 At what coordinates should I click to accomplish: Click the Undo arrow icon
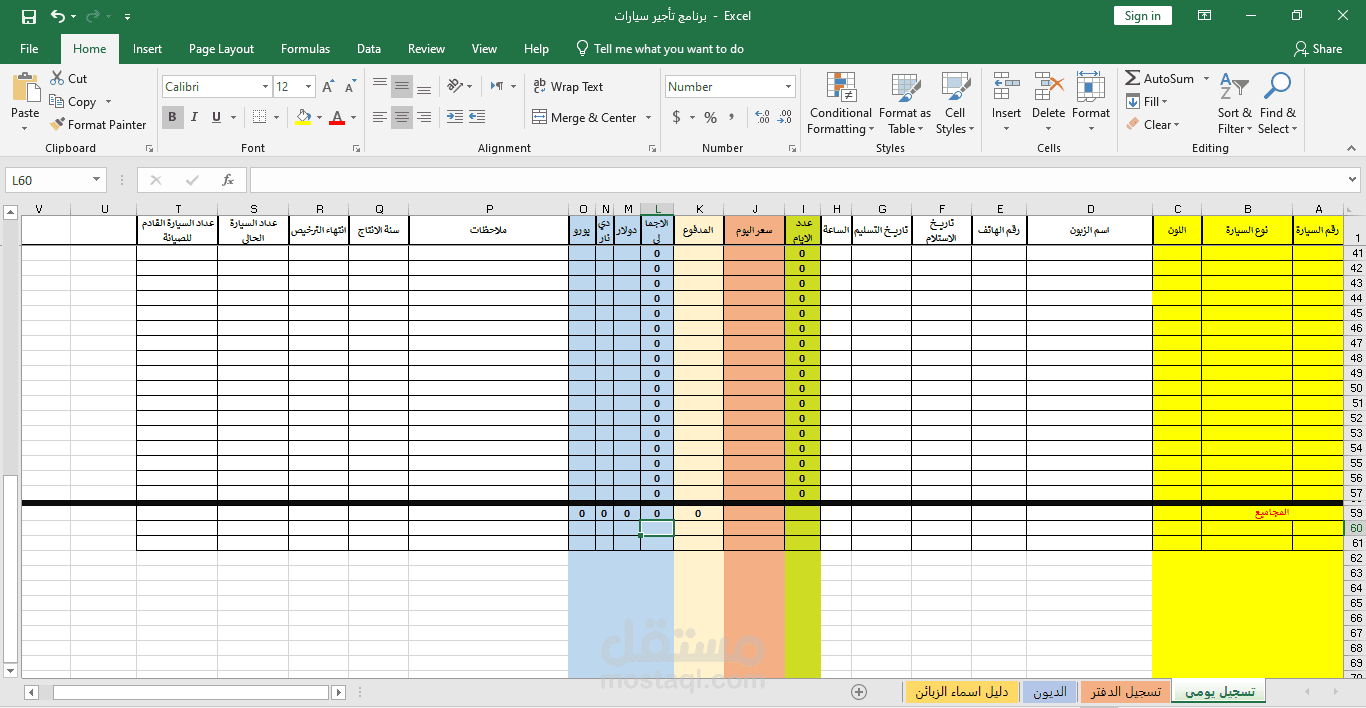[58, 16]
